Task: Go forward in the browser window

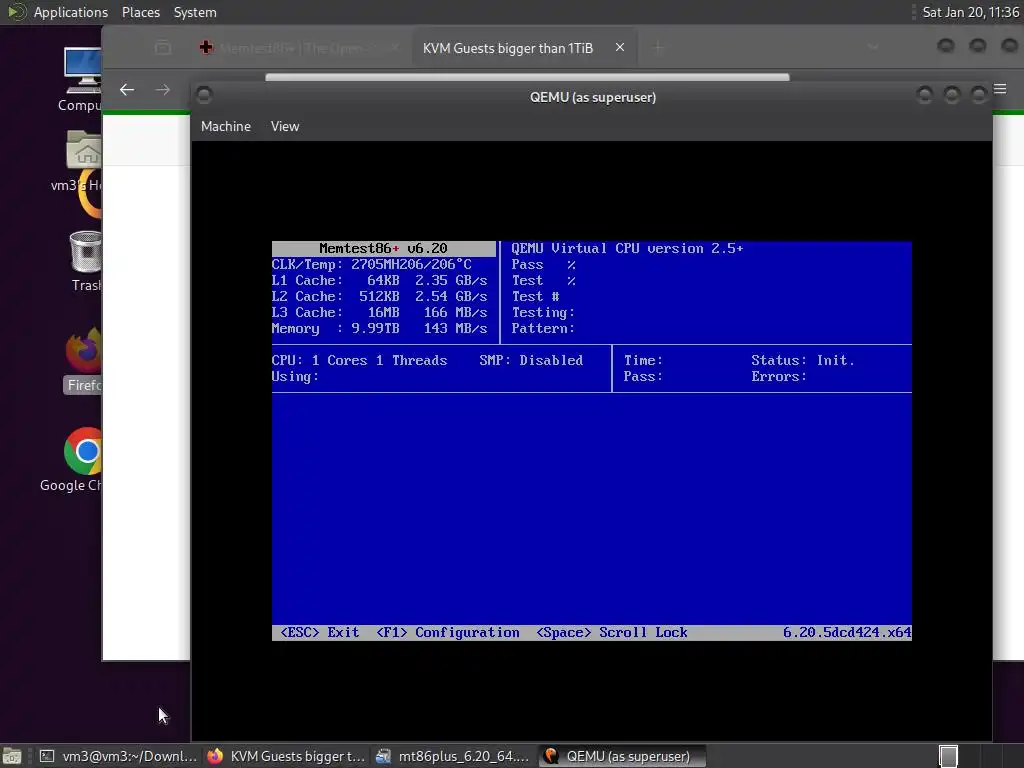Action: click(x=163, y=89)
